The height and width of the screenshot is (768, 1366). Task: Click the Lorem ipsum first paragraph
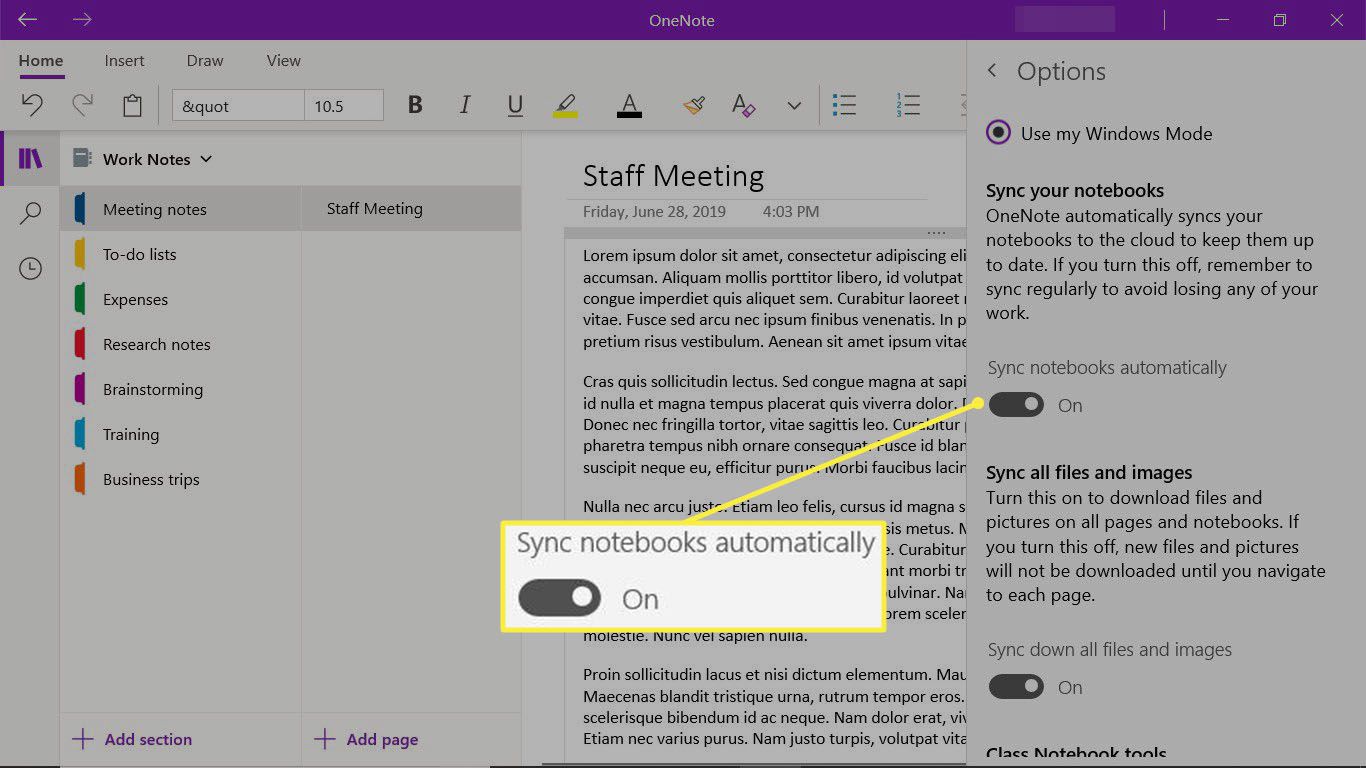pyautogui.click(x=774, y=298)
